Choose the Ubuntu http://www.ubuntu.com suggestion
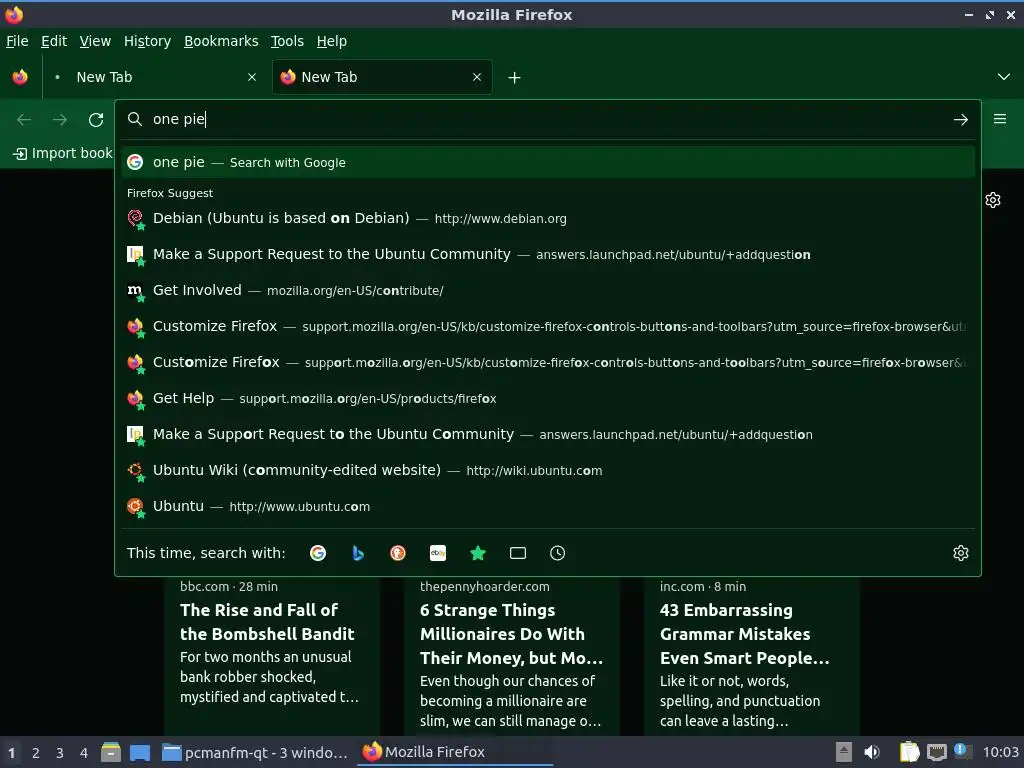 (548, 506)
